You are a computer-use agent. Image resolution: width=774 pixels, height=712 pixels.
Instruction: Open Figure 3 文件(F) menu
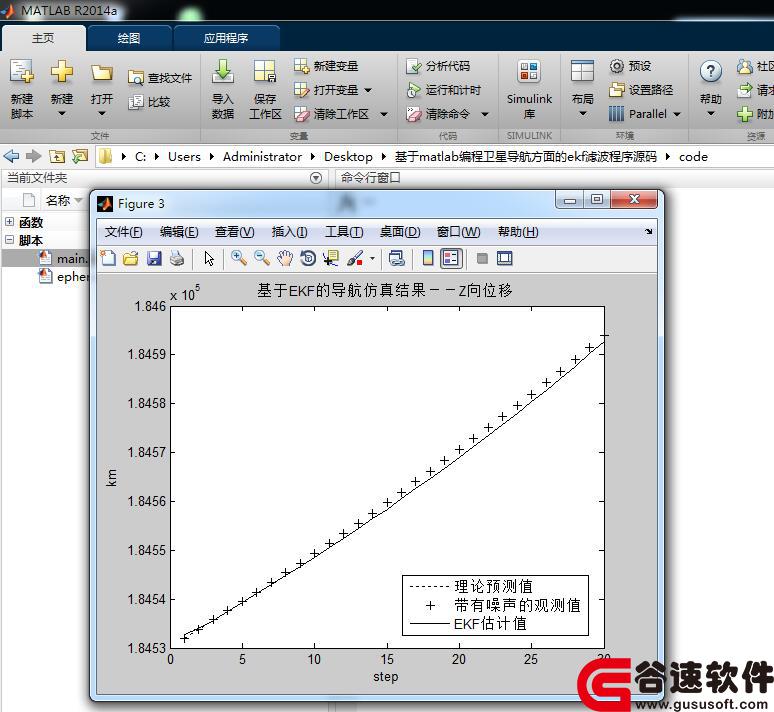tap(123, 232)
